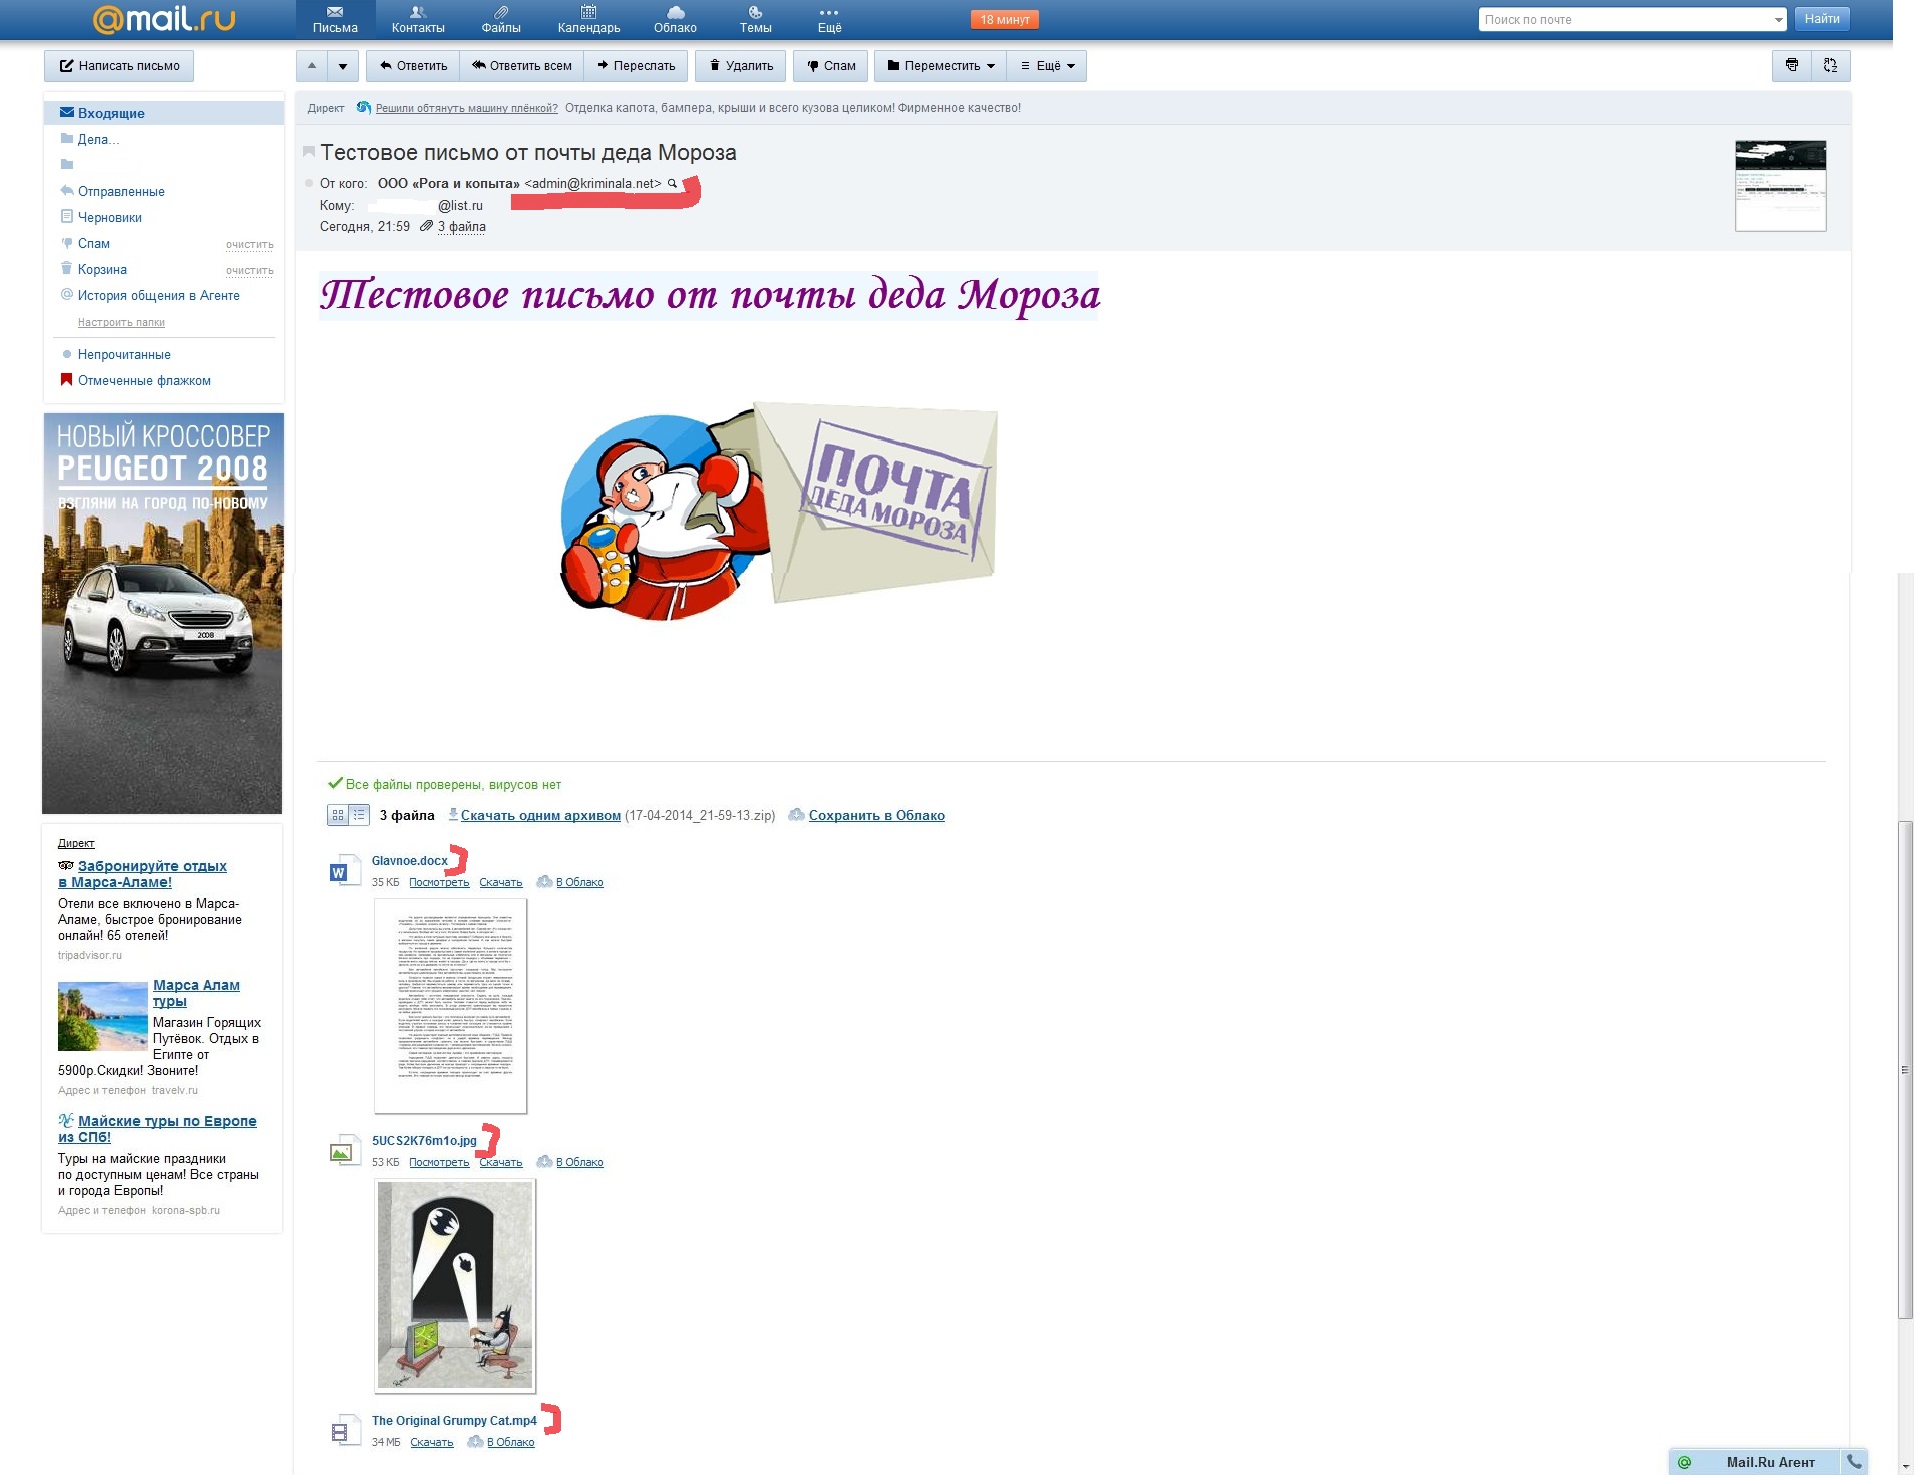Screen dimensions: 1916x1475
Task: Open the Переместить dropdown
Action: (941, 66)
